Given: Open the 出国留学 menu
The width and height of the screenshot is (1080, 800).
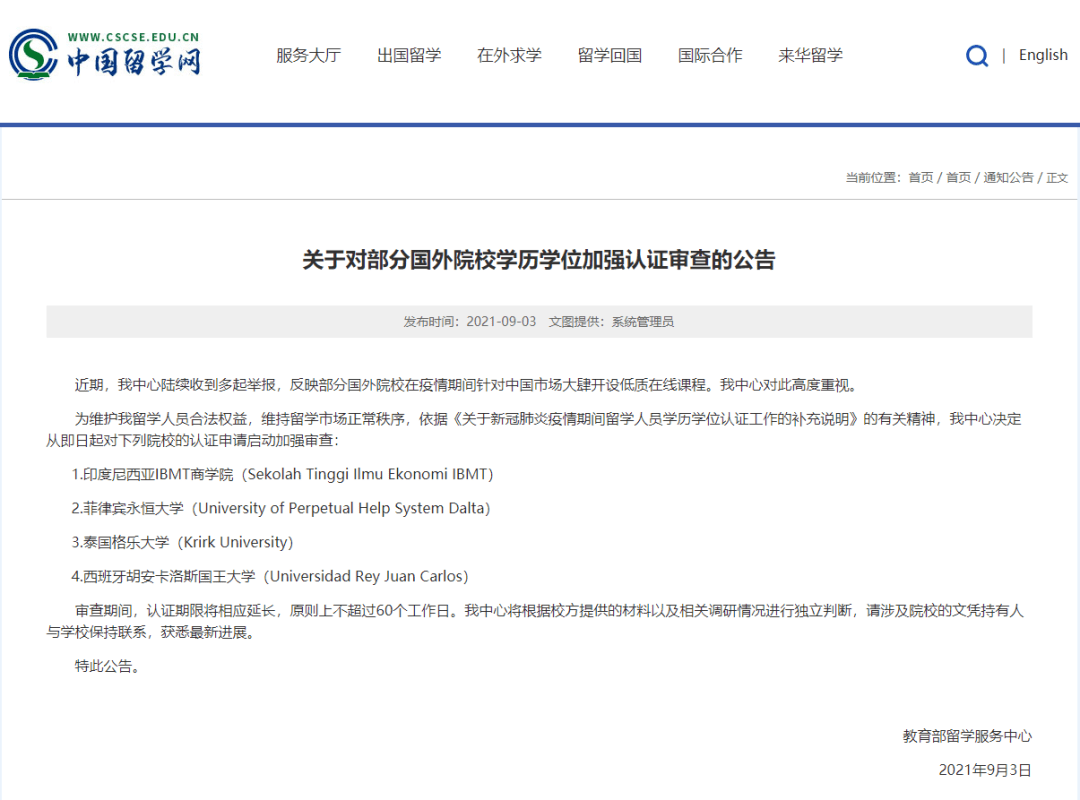Looking at the screenshot, I should point(408,55).
